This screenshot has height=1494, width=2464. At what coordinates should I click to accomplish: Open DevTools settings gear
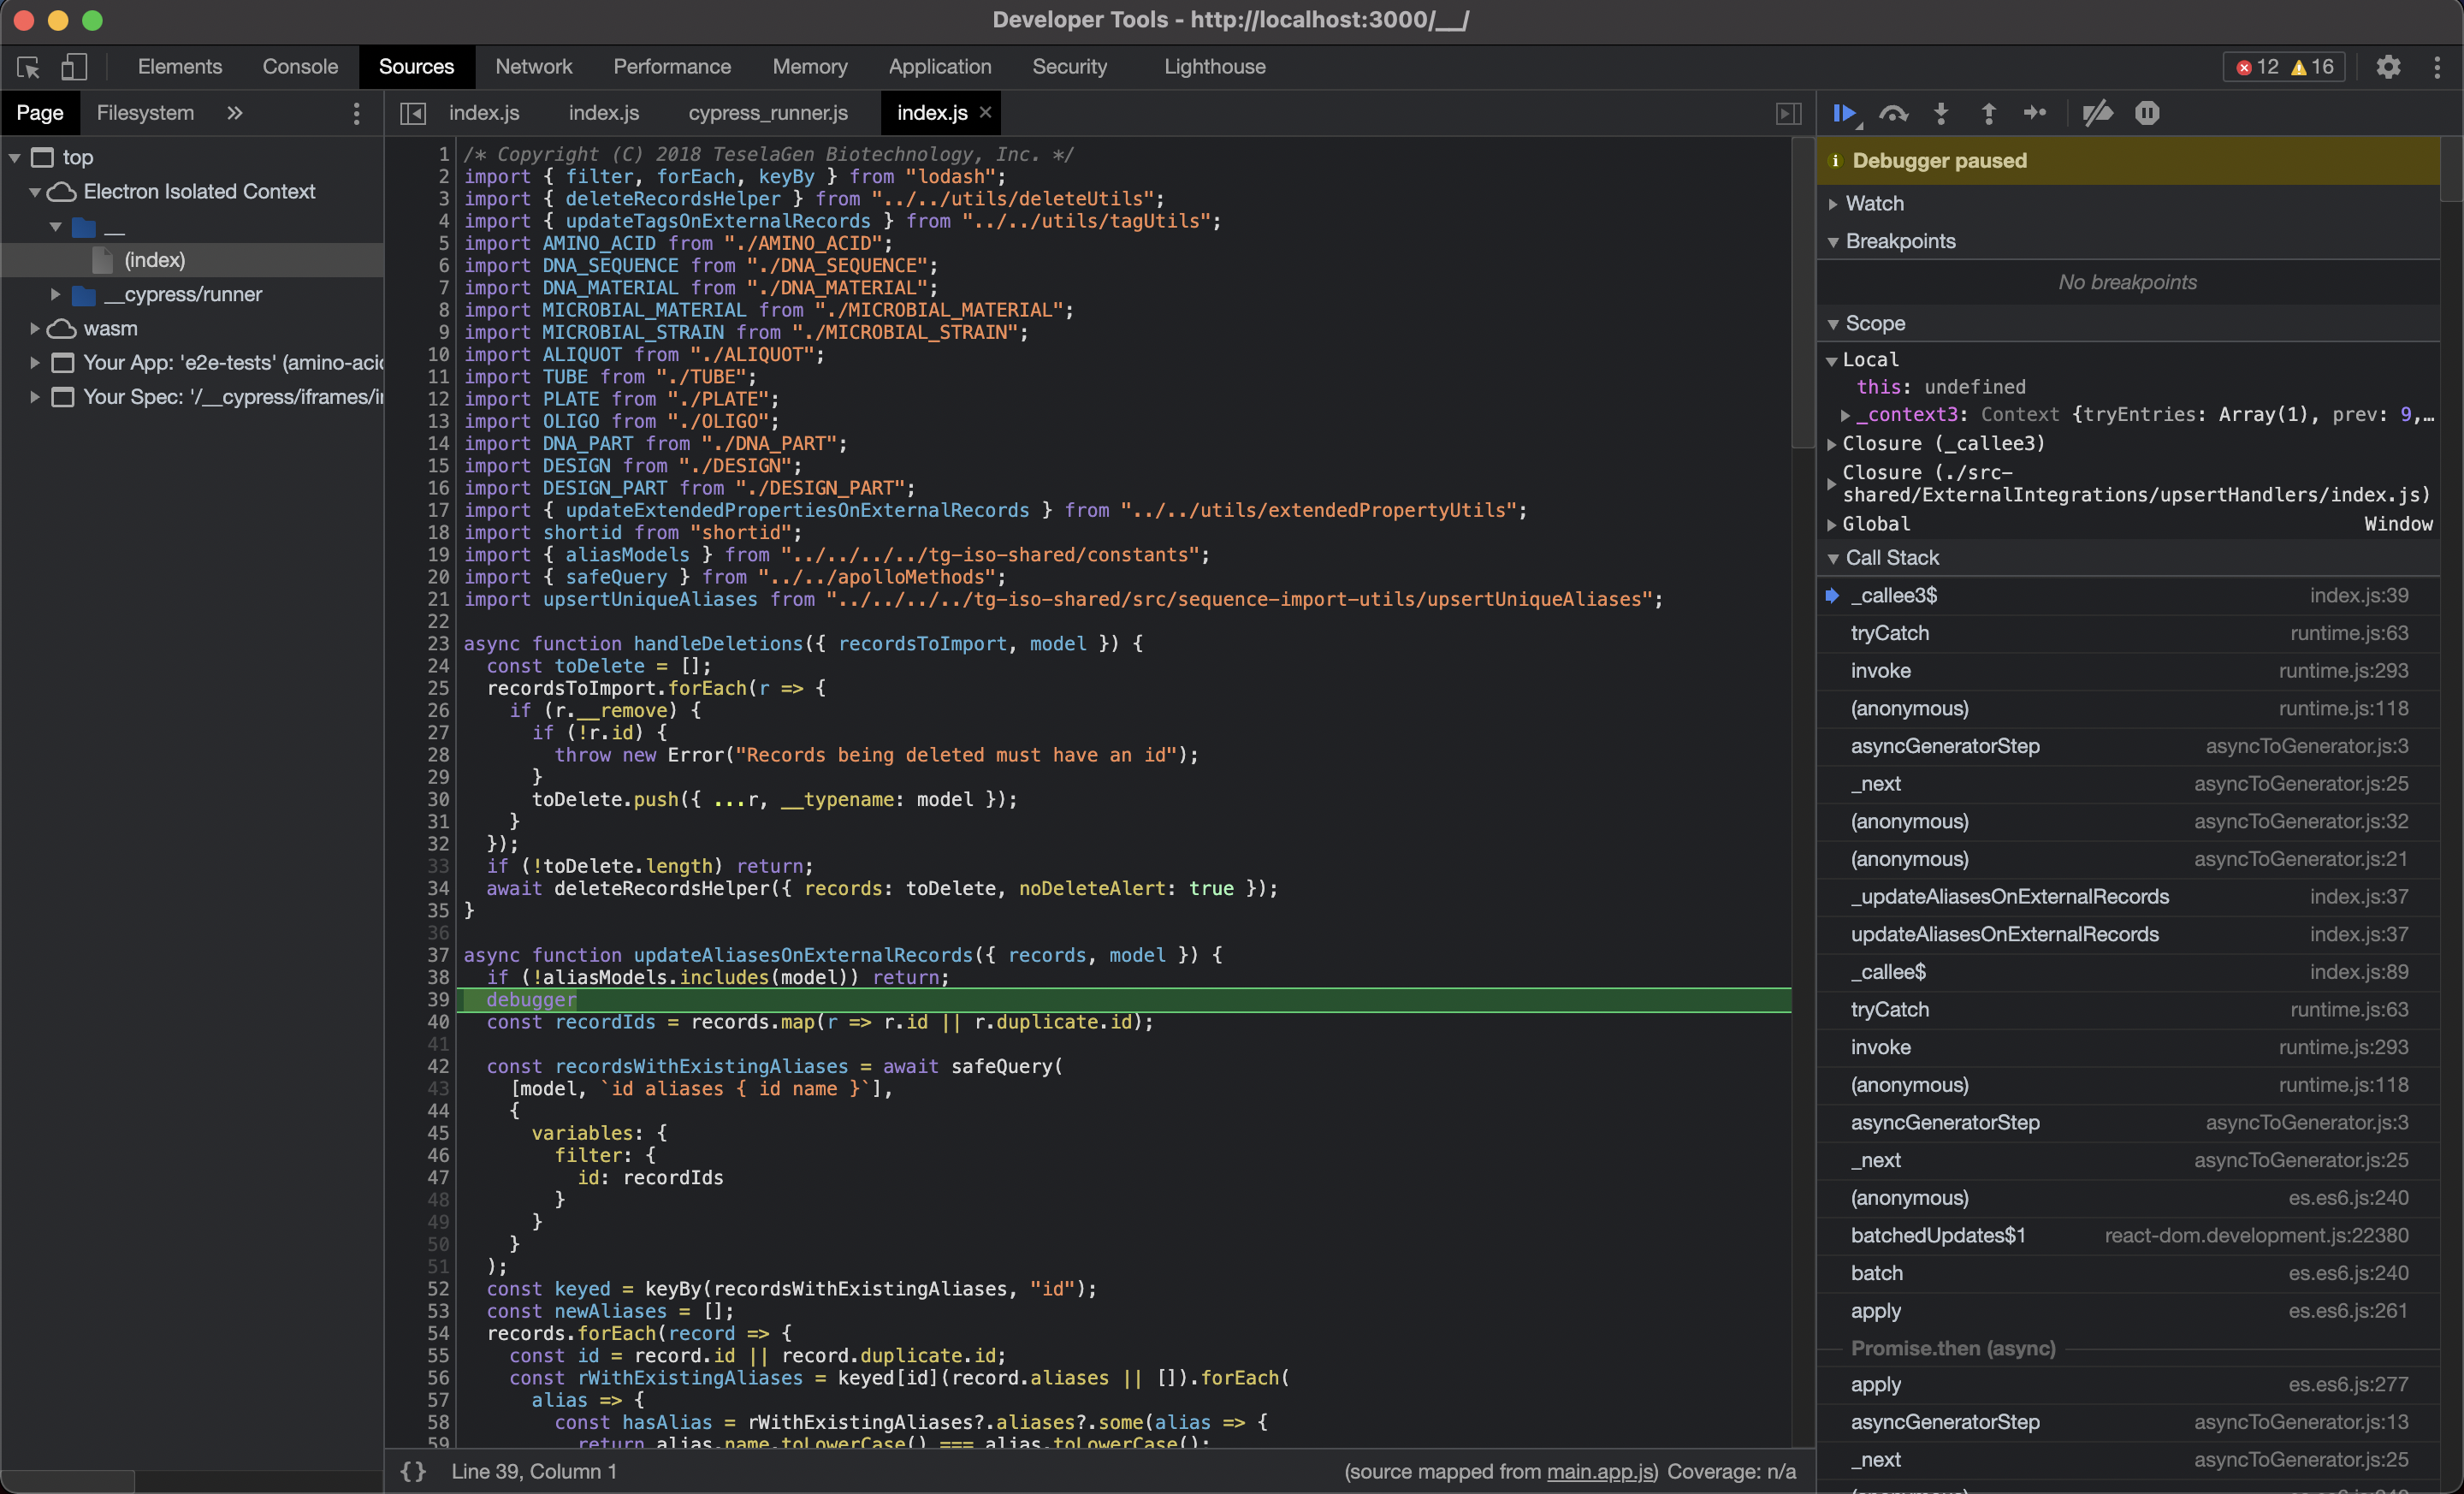(2388, 67)
